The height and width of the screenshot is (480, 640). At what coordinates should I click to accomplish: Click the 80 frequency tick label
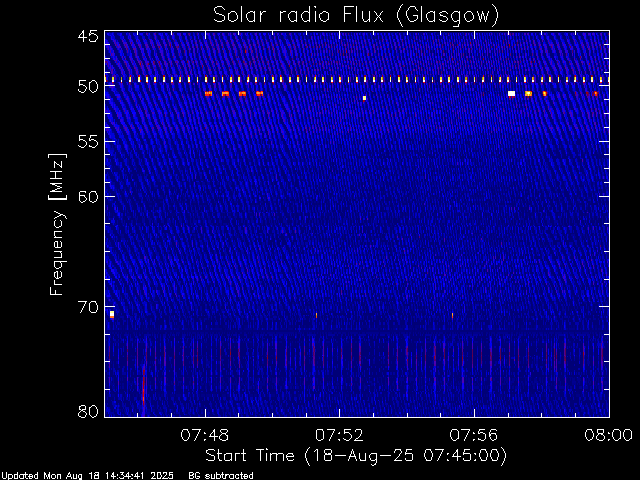(x=88, y=411)
